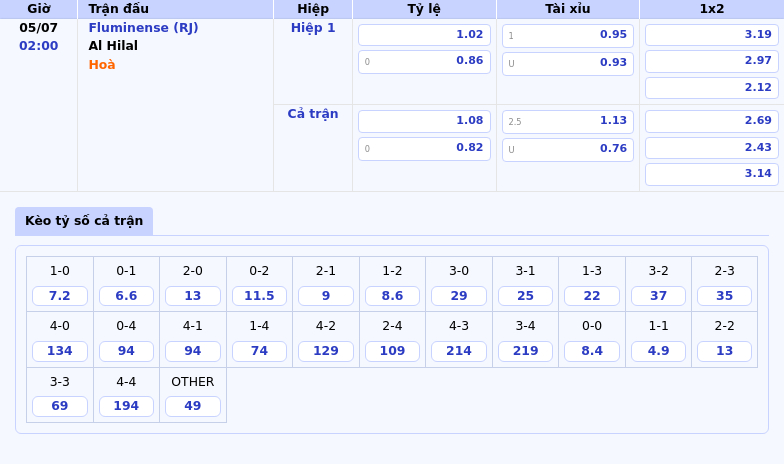Pick Hiệp 1 1x2 odds 2.97
This screenshot has width=784, height=464.
[x=712, y=61]
